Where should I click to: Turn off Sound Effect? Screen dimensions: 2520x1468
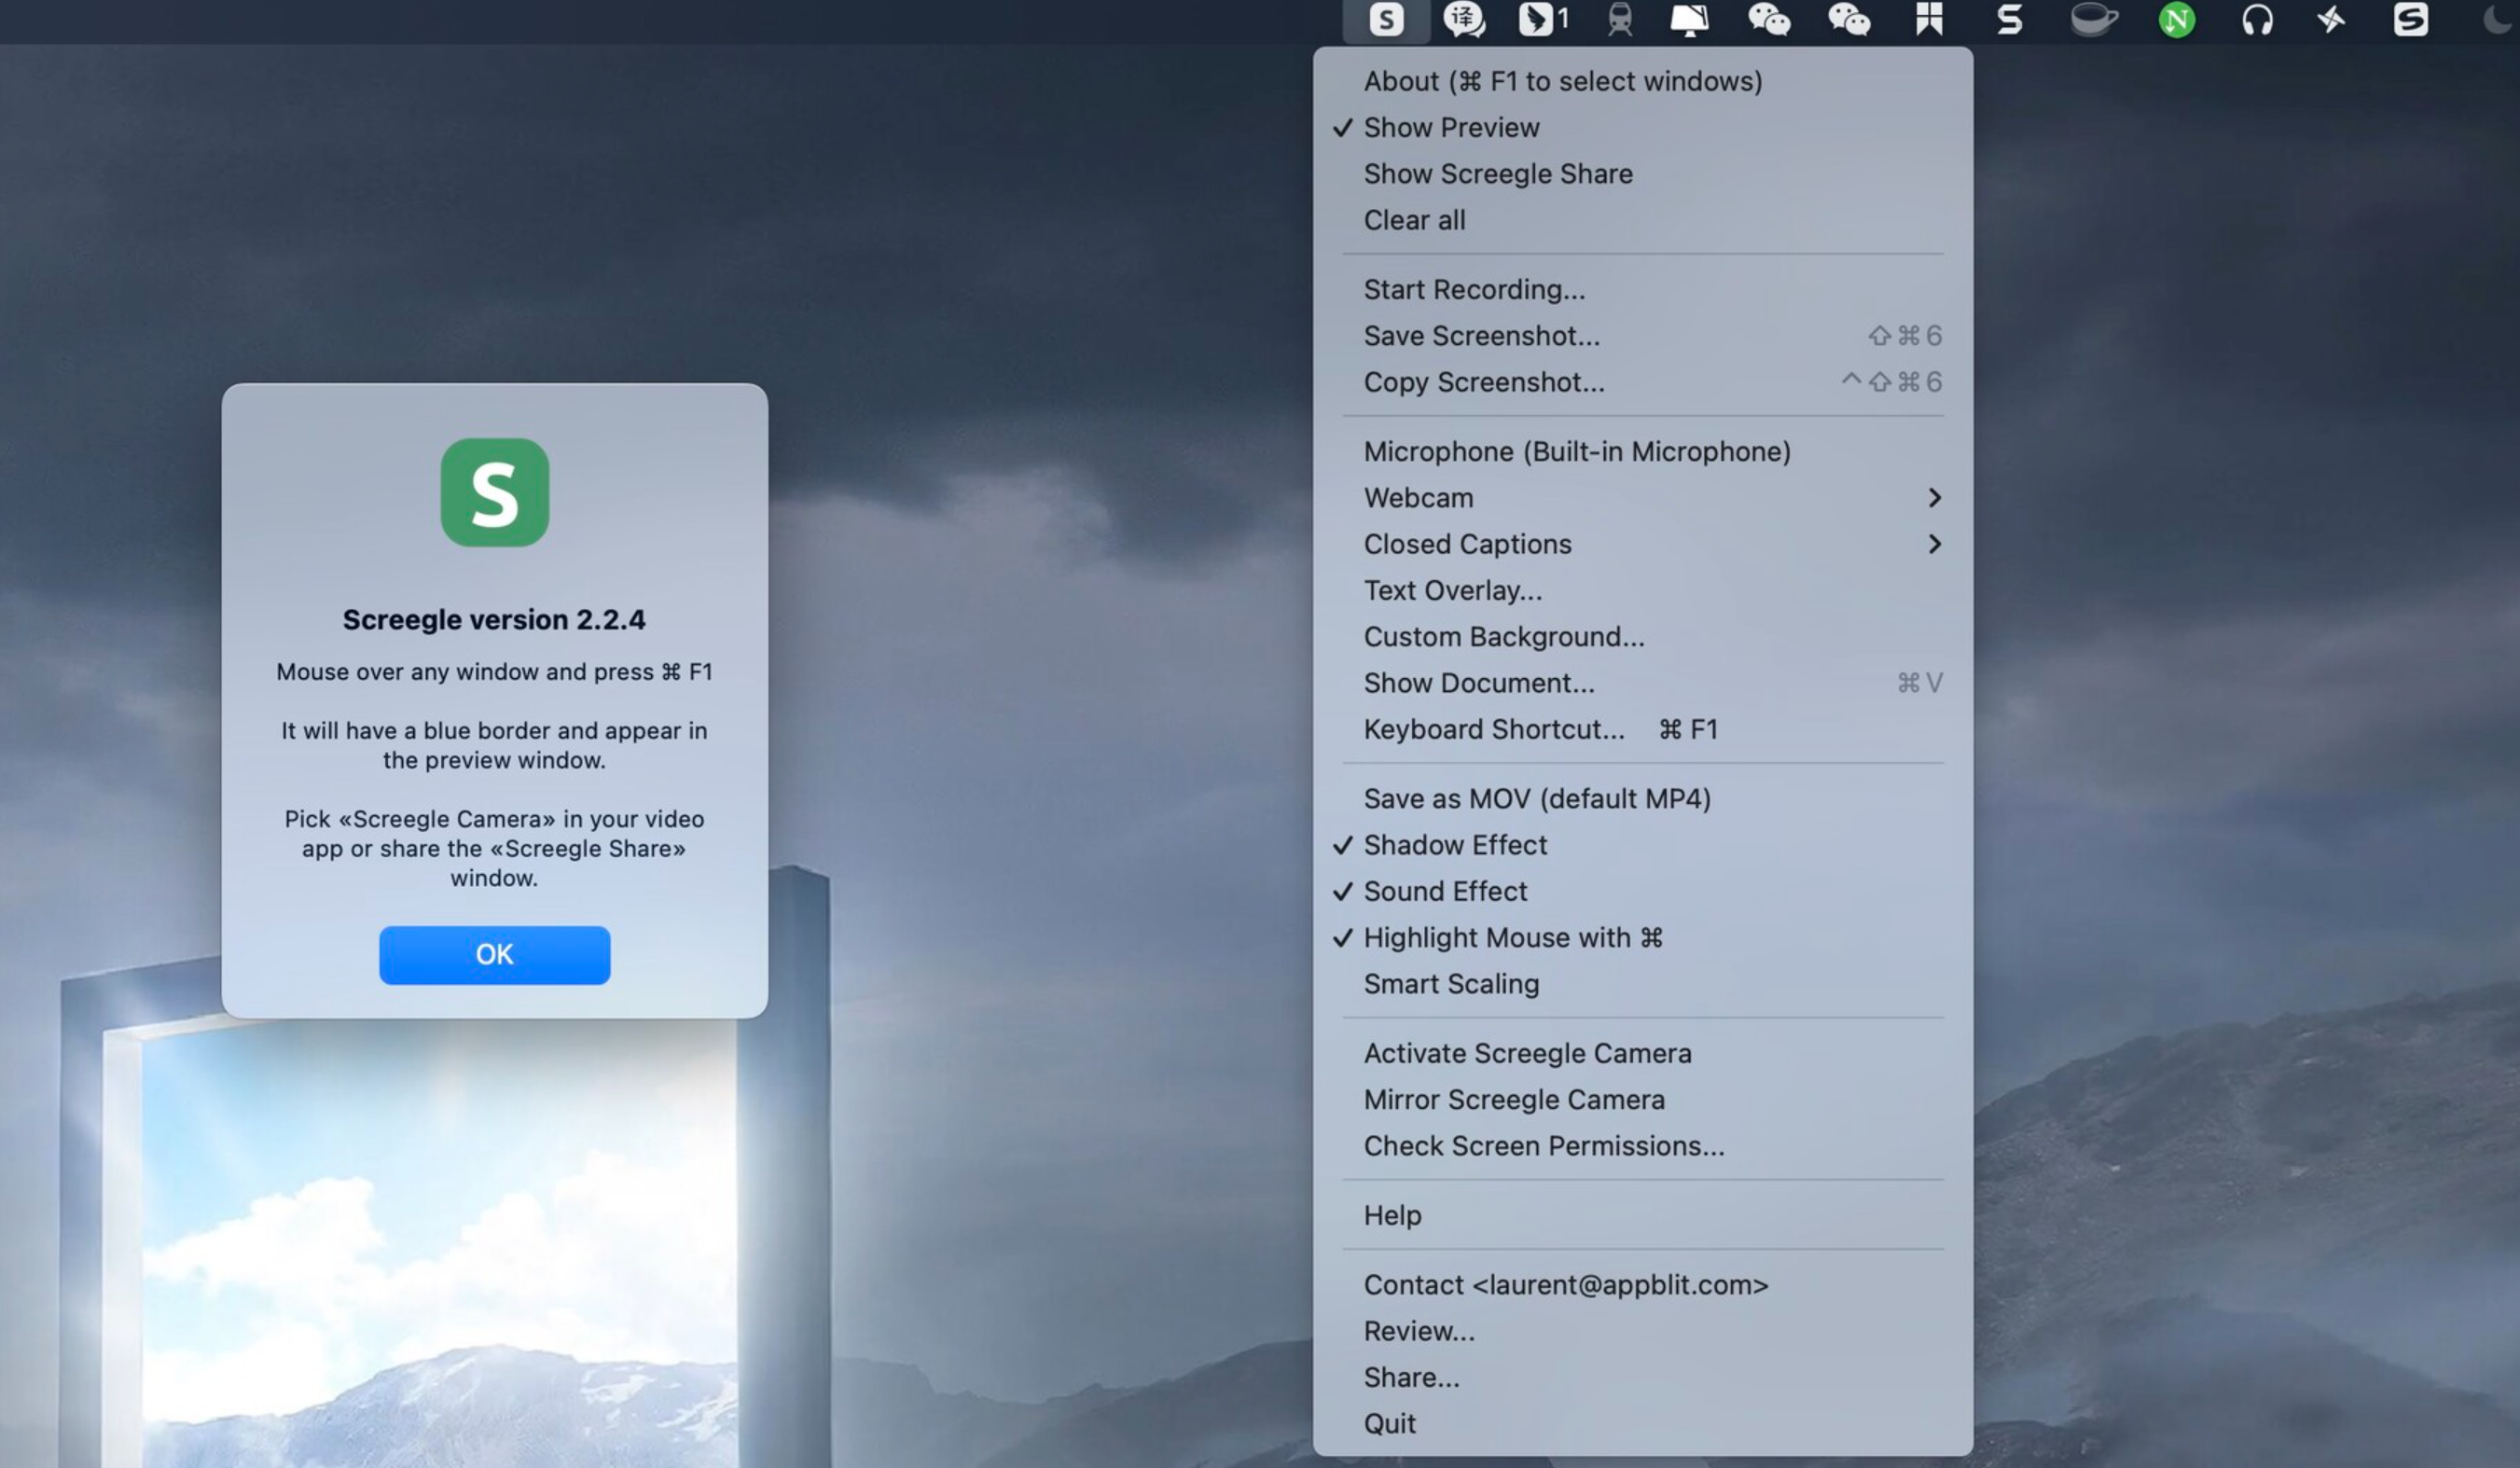click(x=1643, y=891)
